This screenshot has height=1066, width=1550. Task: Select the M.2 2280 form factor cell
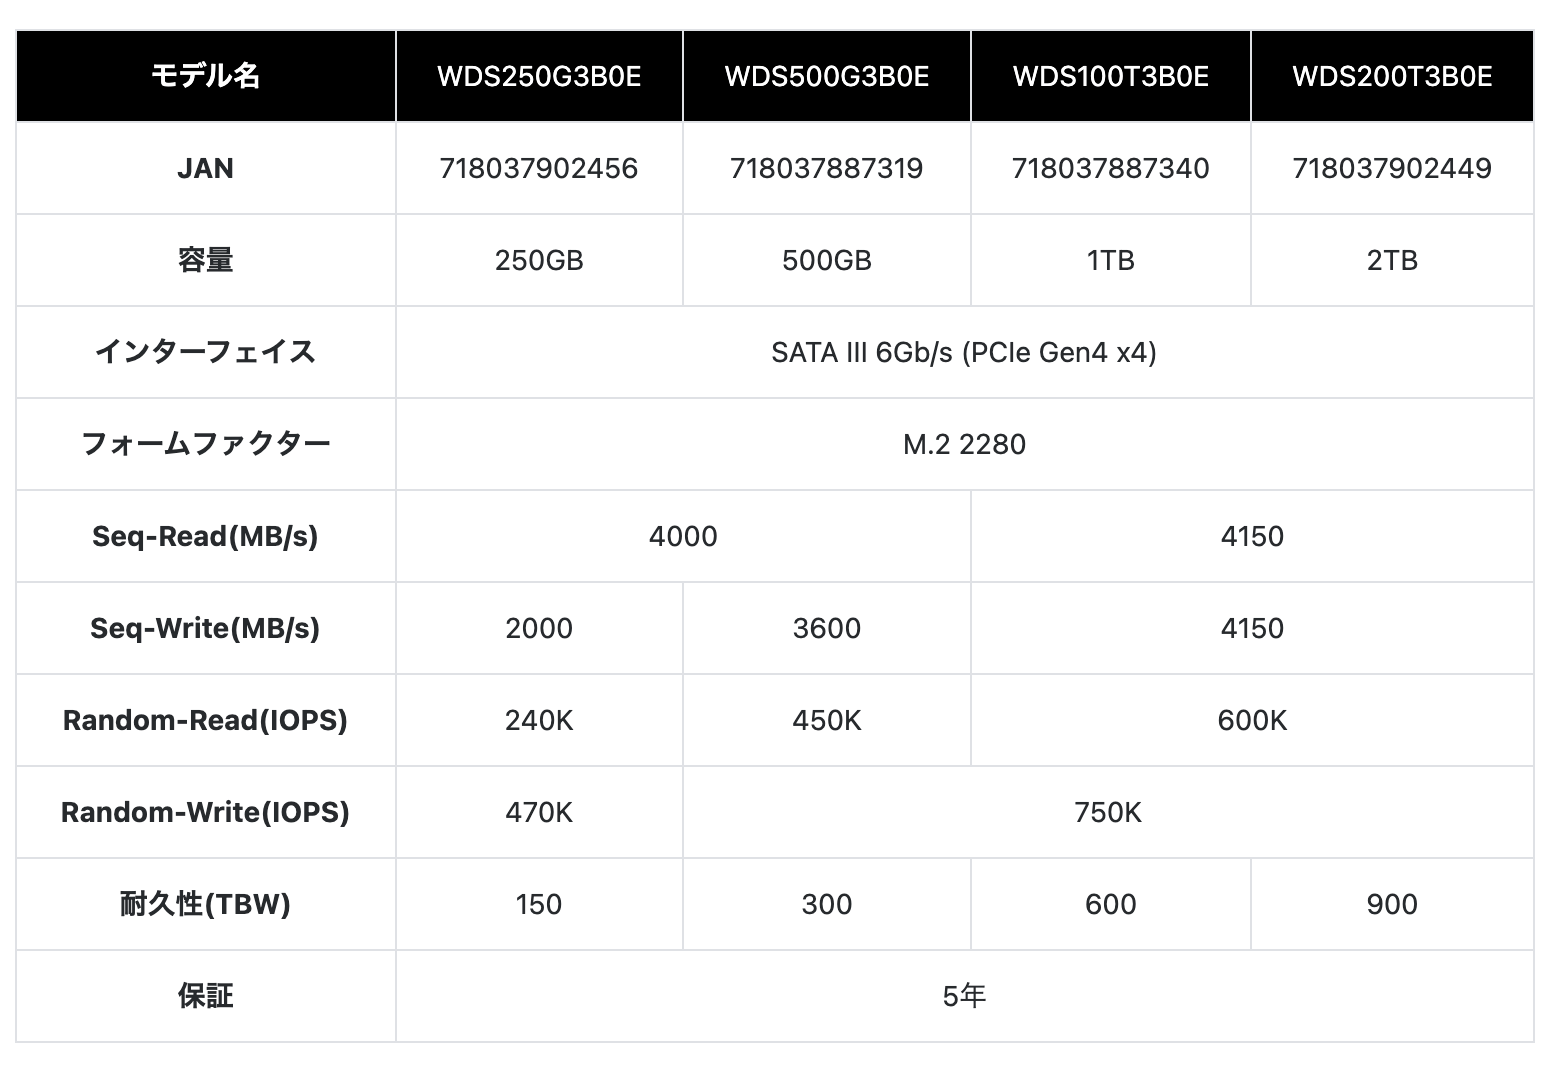[964, 444]
